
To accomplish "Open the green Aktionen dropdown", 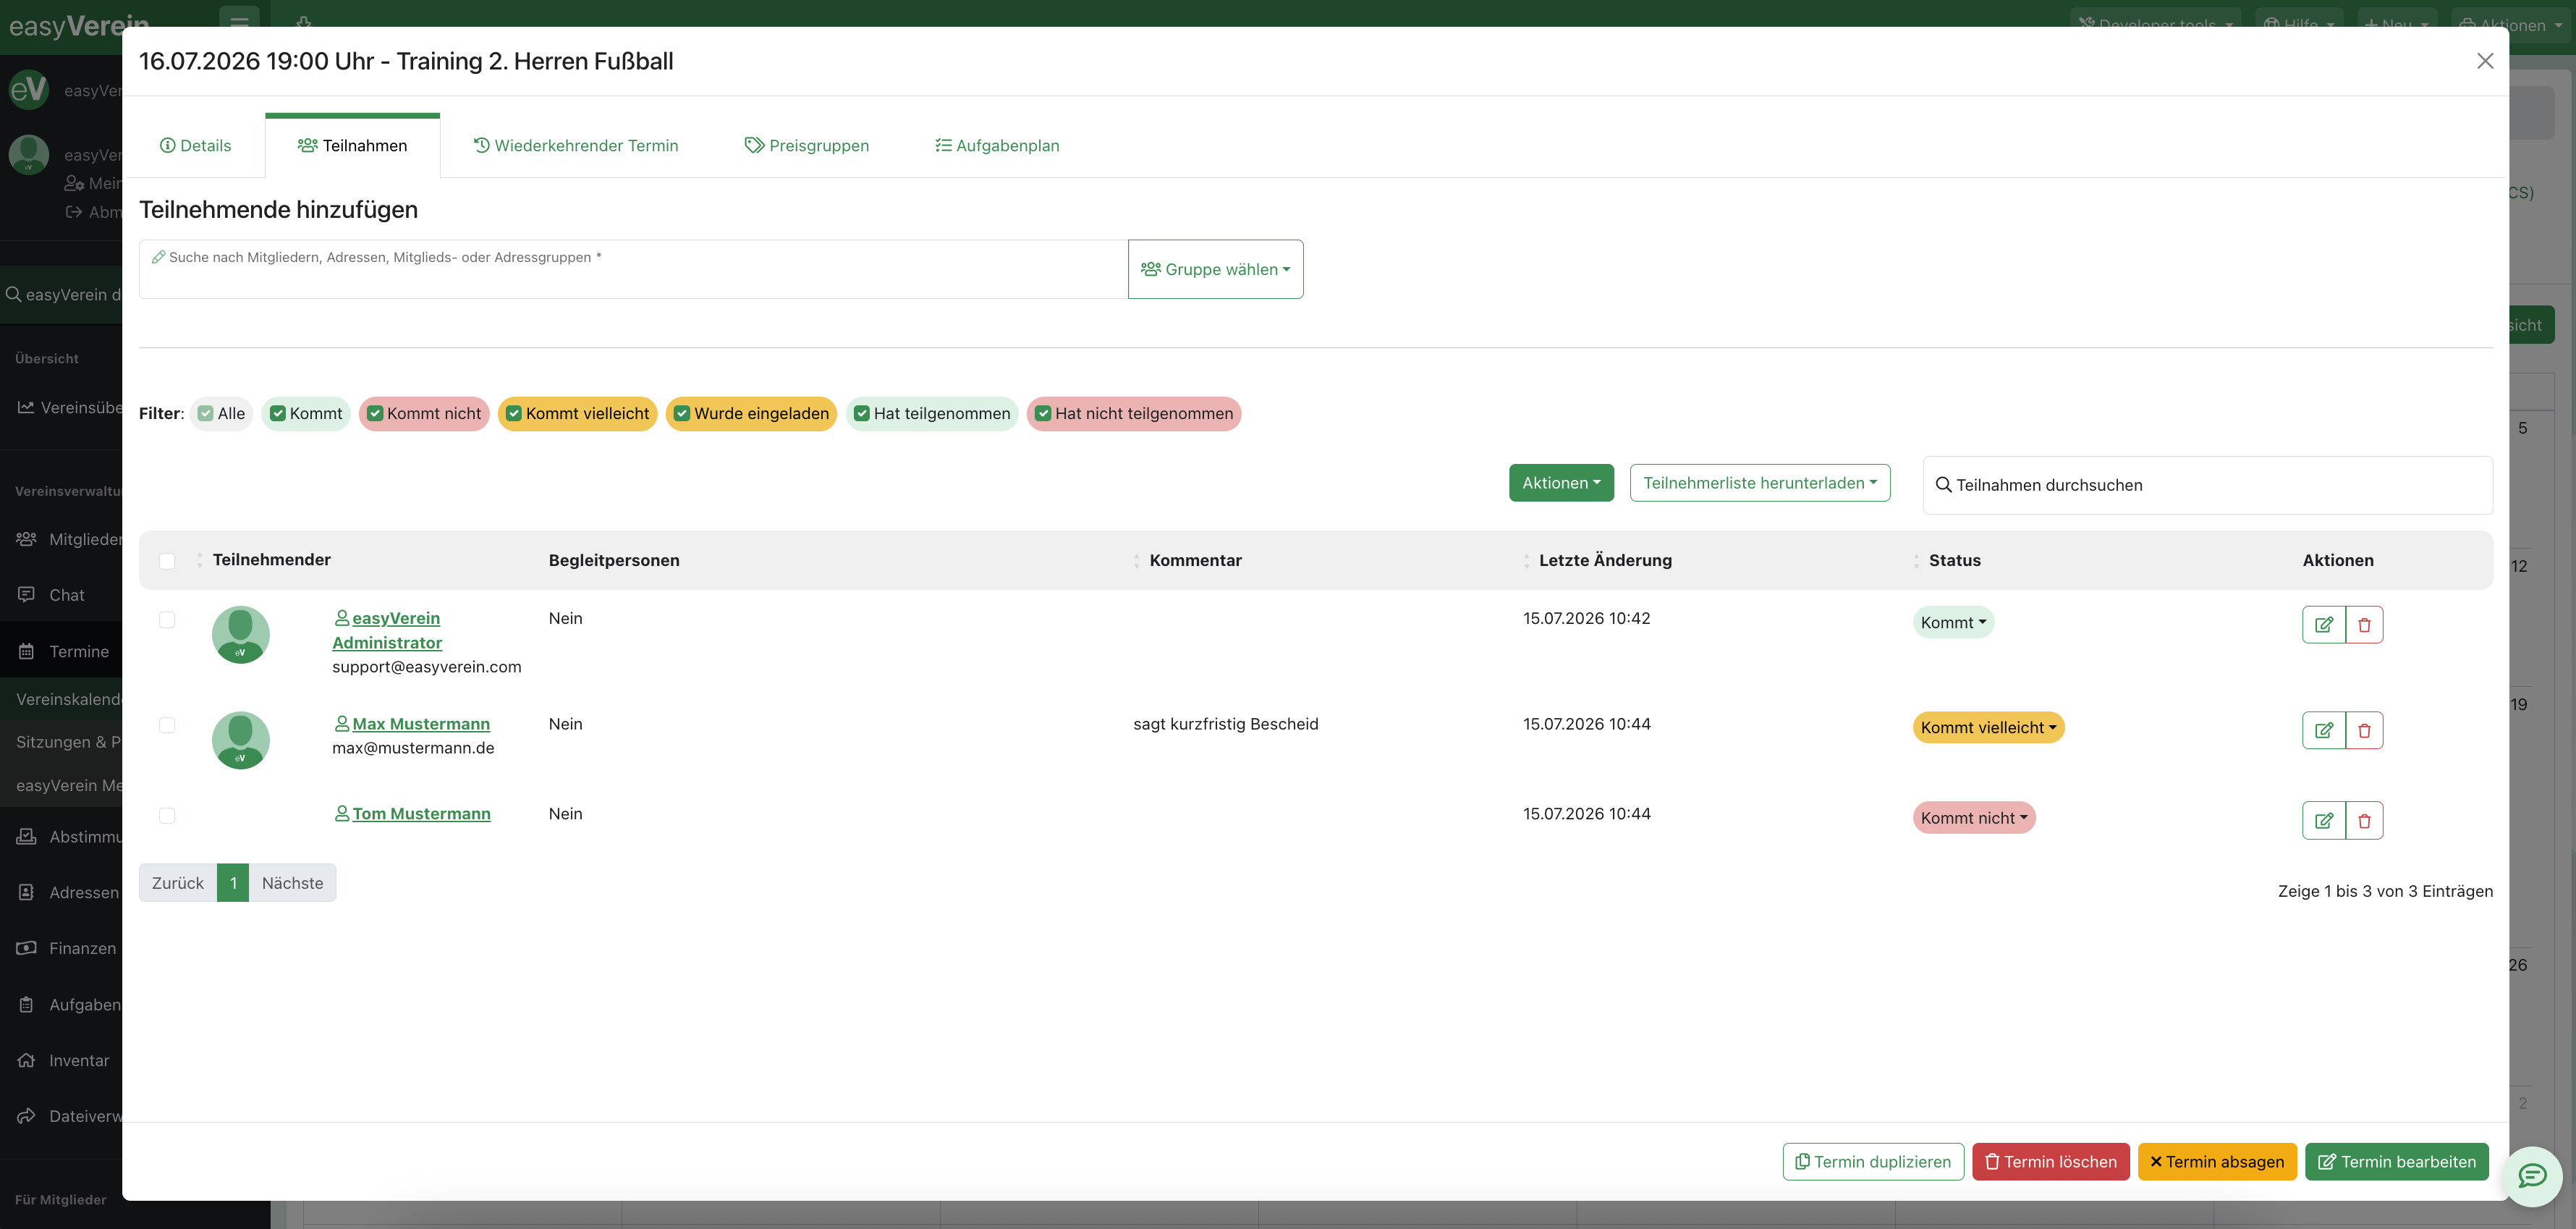I will pyautogui.click(x=1561, y=483).
